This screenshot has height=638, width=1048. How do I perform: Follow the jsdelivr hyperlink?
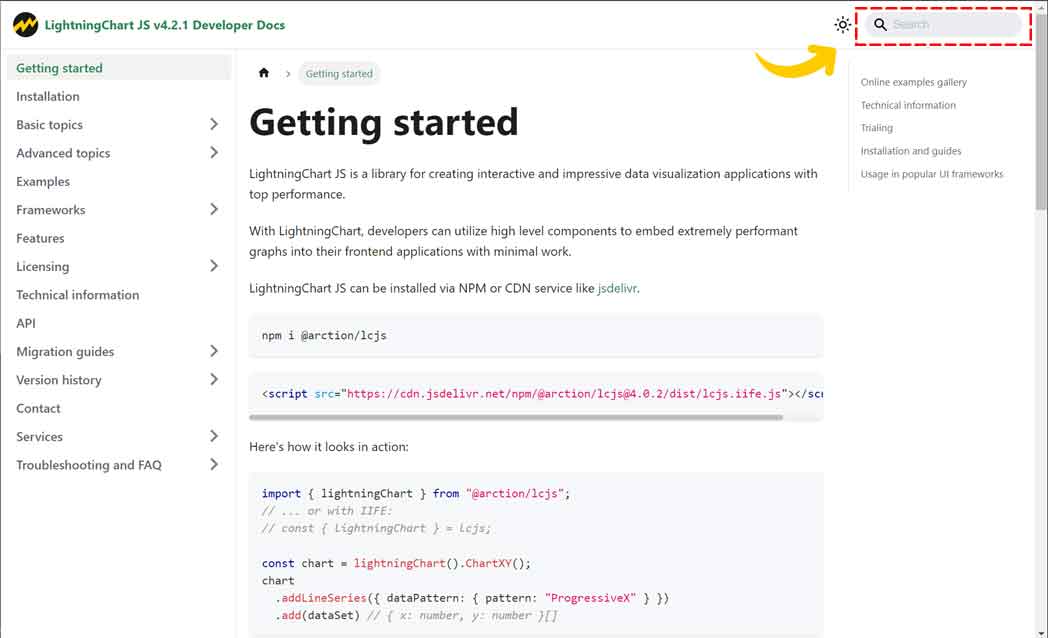pyautogui.click(x=616, y=288)
